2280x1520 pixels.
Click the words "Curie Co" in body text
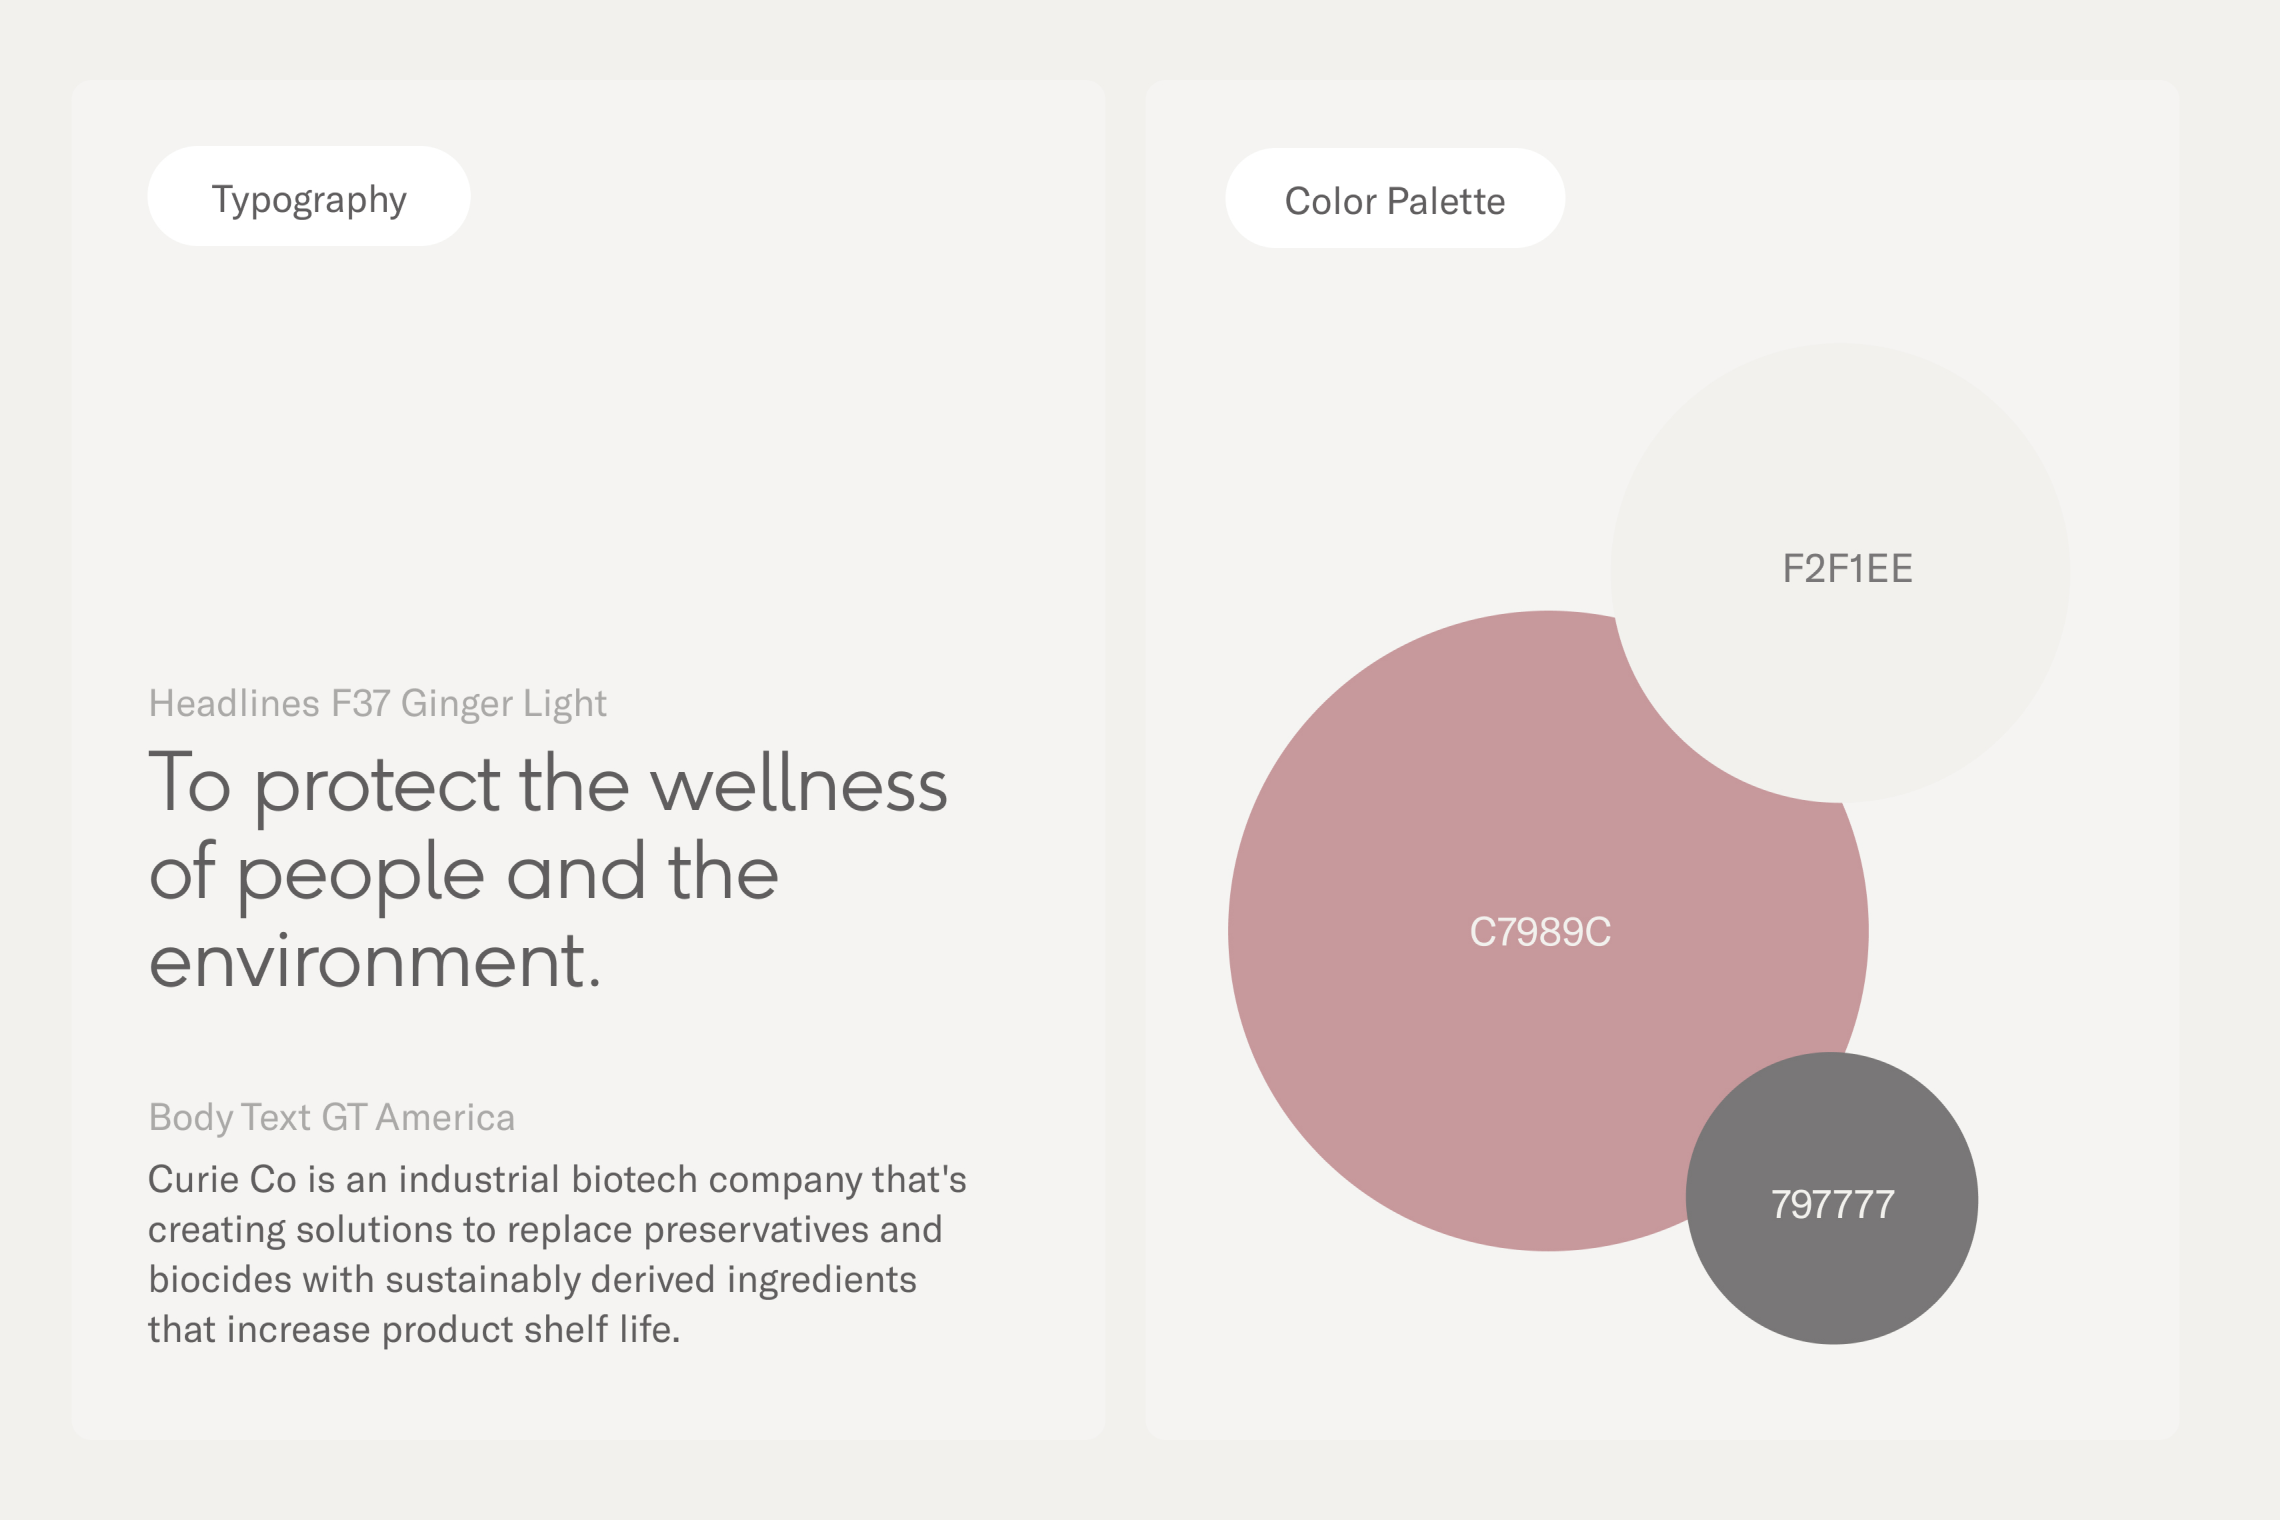click(222, 1180)
